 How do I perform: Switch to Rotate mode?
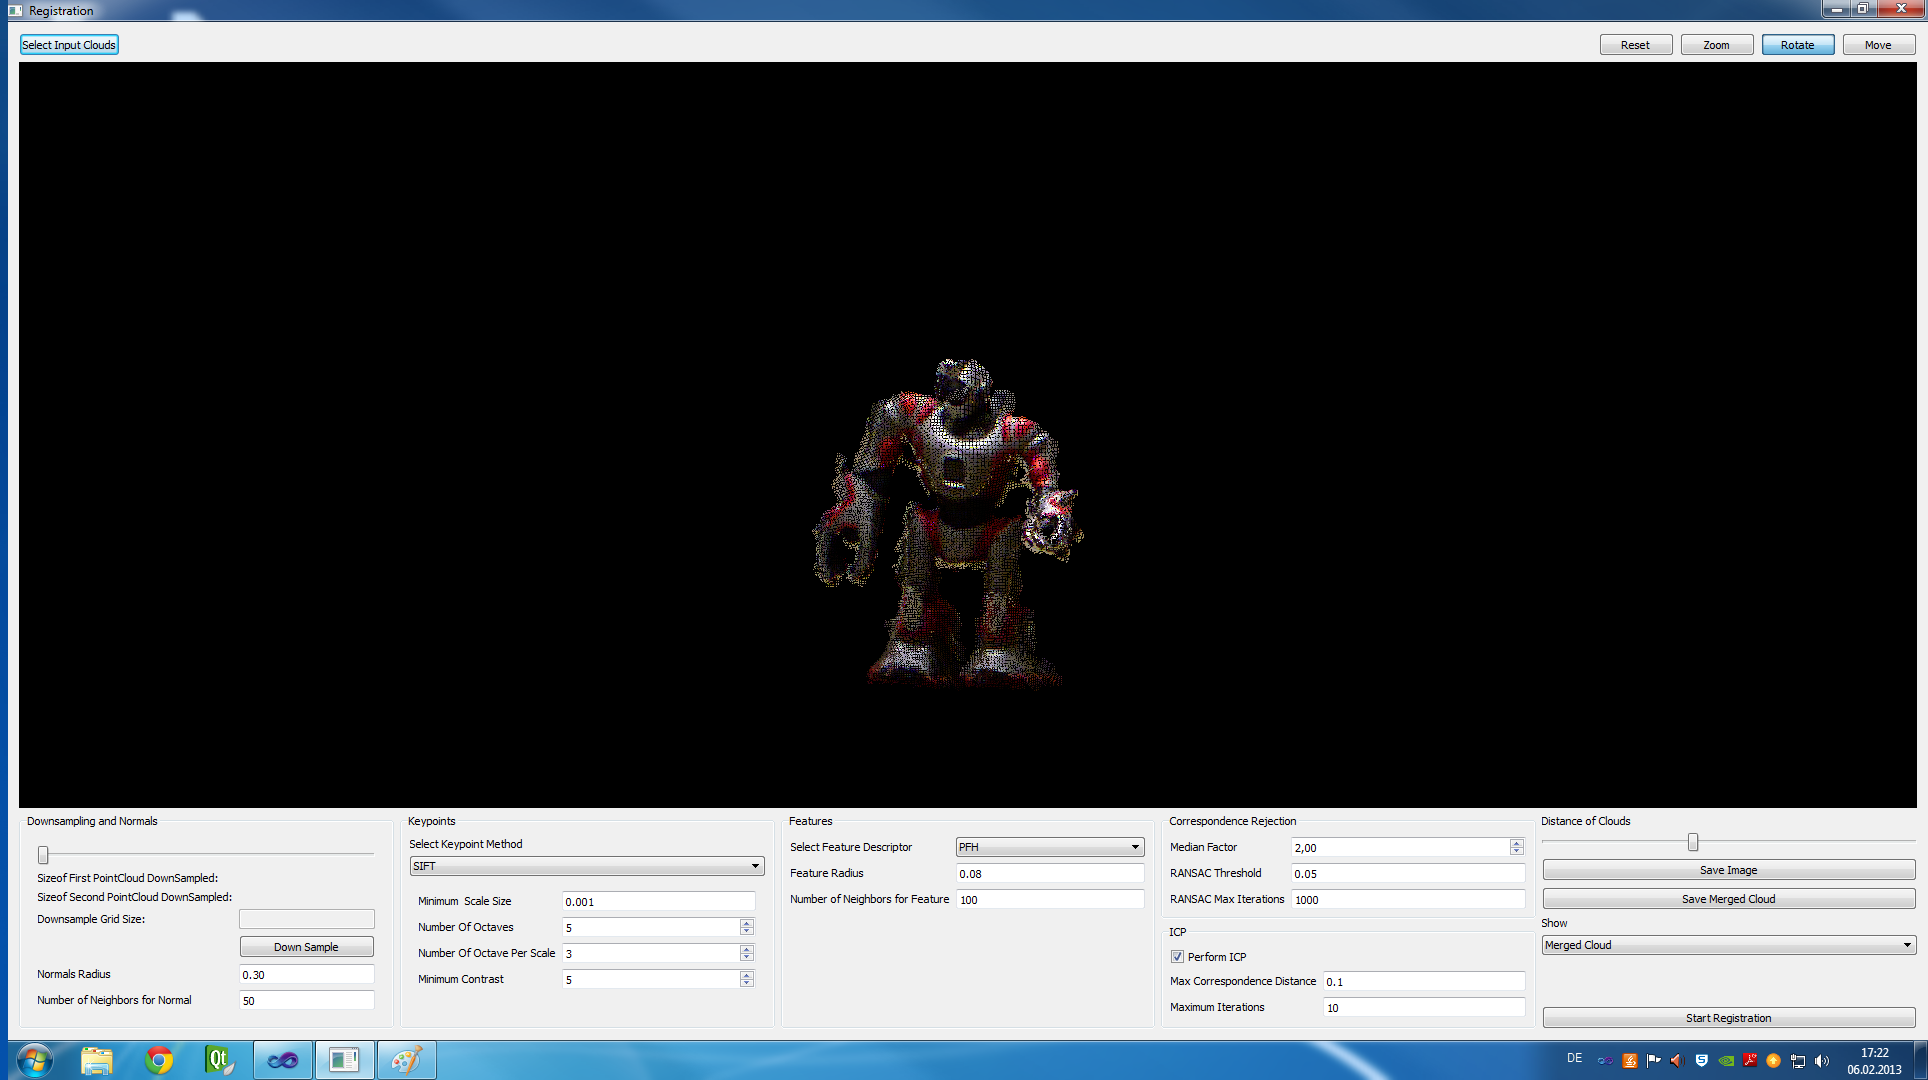coord(1797,45)
